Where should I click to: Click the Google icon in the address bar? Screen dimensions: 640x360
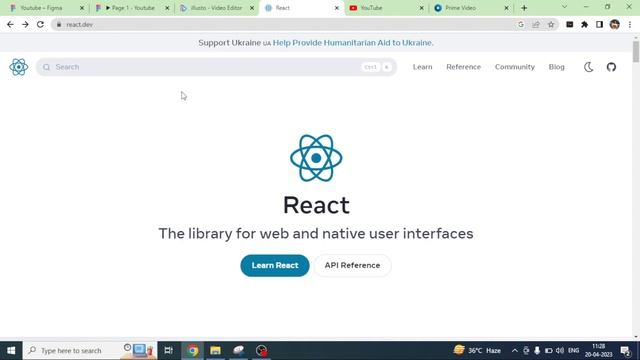pos(521,24)
